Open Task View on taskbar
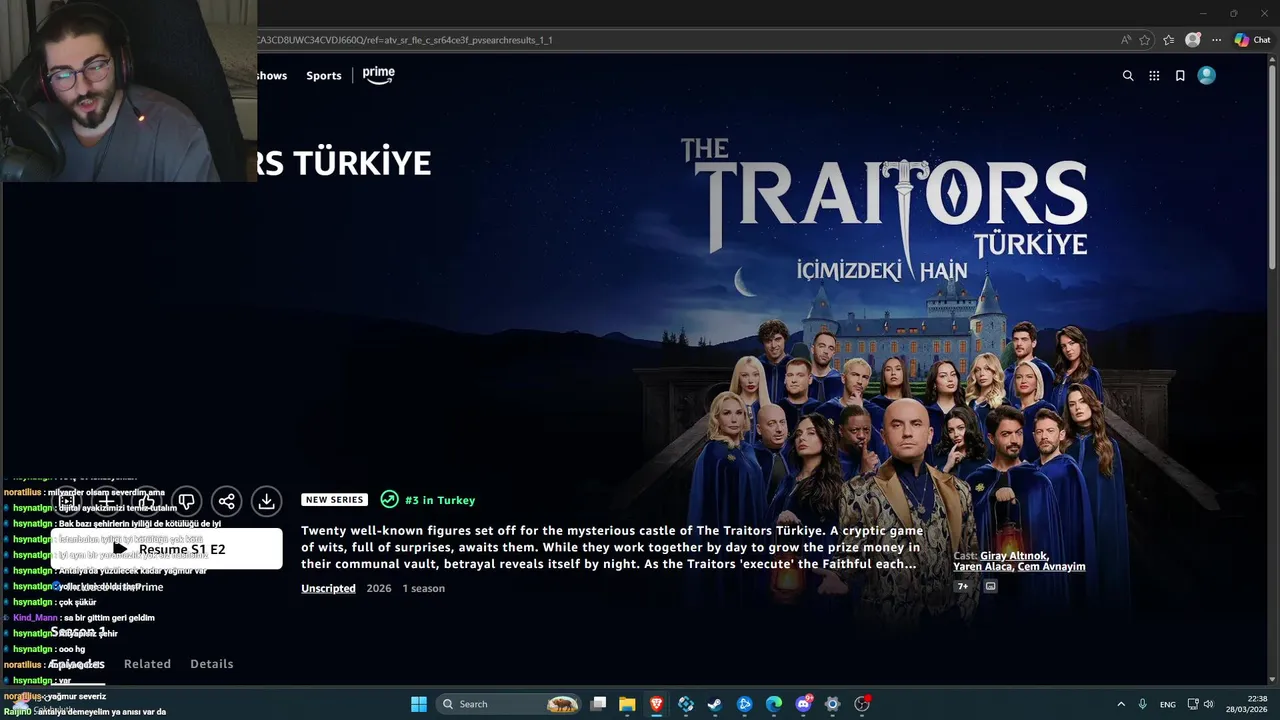Image resolution: width=1280 pixels, height=720 pixels. (598, 704)
